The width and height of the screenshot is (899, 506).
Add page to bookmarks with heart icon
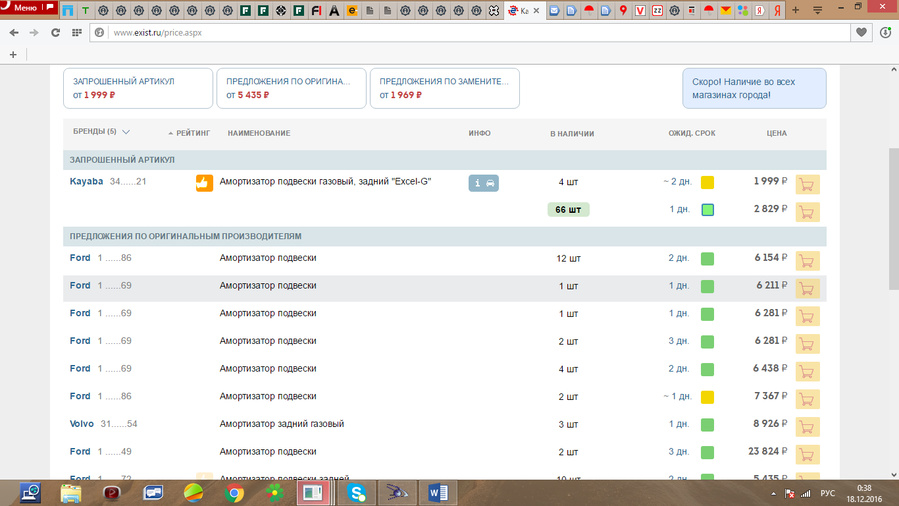coord(861,33)
